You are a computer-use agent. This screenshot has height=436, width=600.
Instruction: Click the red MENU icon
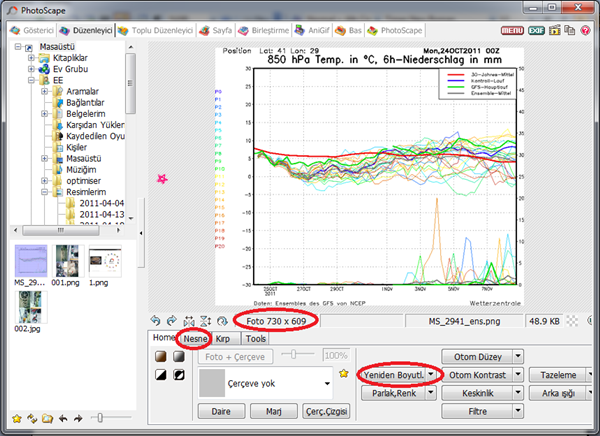point(512,31)
